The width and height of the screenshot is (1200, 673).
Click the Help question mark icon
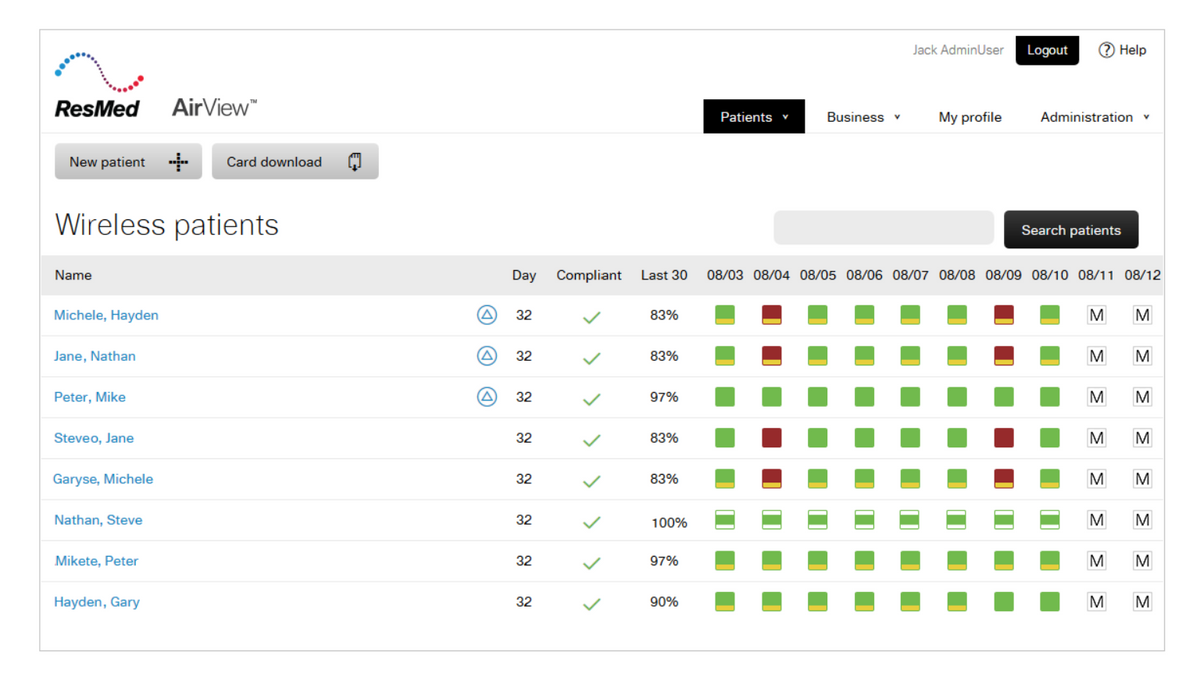[1106, 50]
